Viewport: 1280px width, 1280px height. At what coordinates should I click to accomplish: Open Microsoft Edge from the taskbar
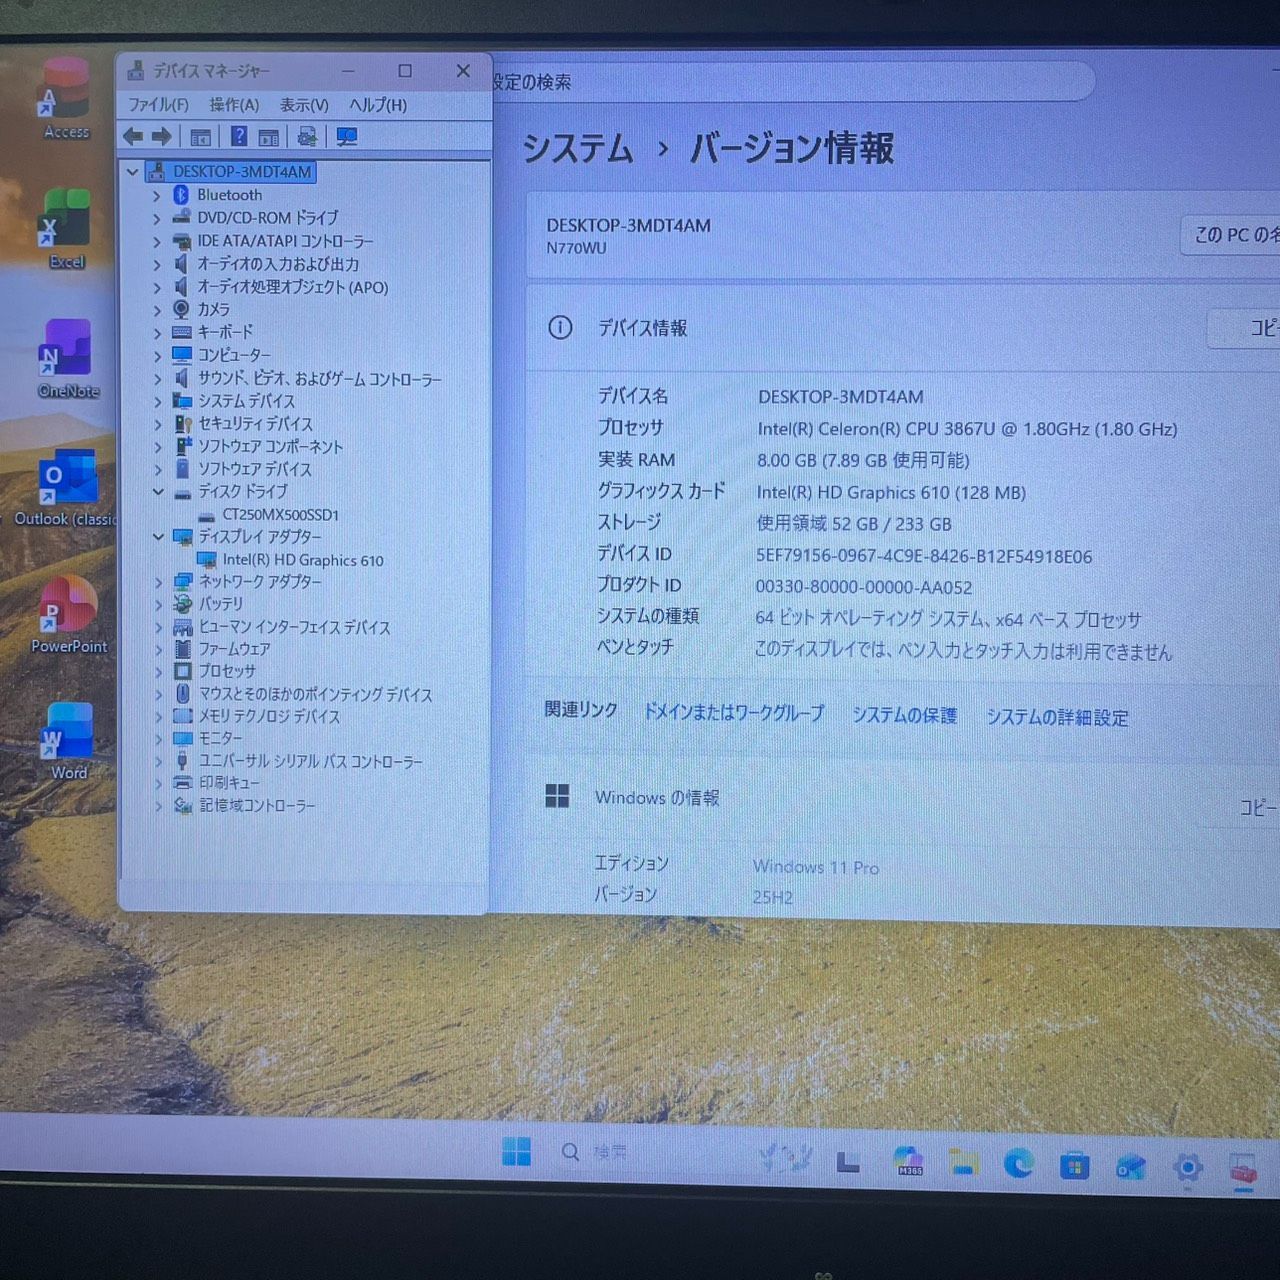point(1018,1163)
